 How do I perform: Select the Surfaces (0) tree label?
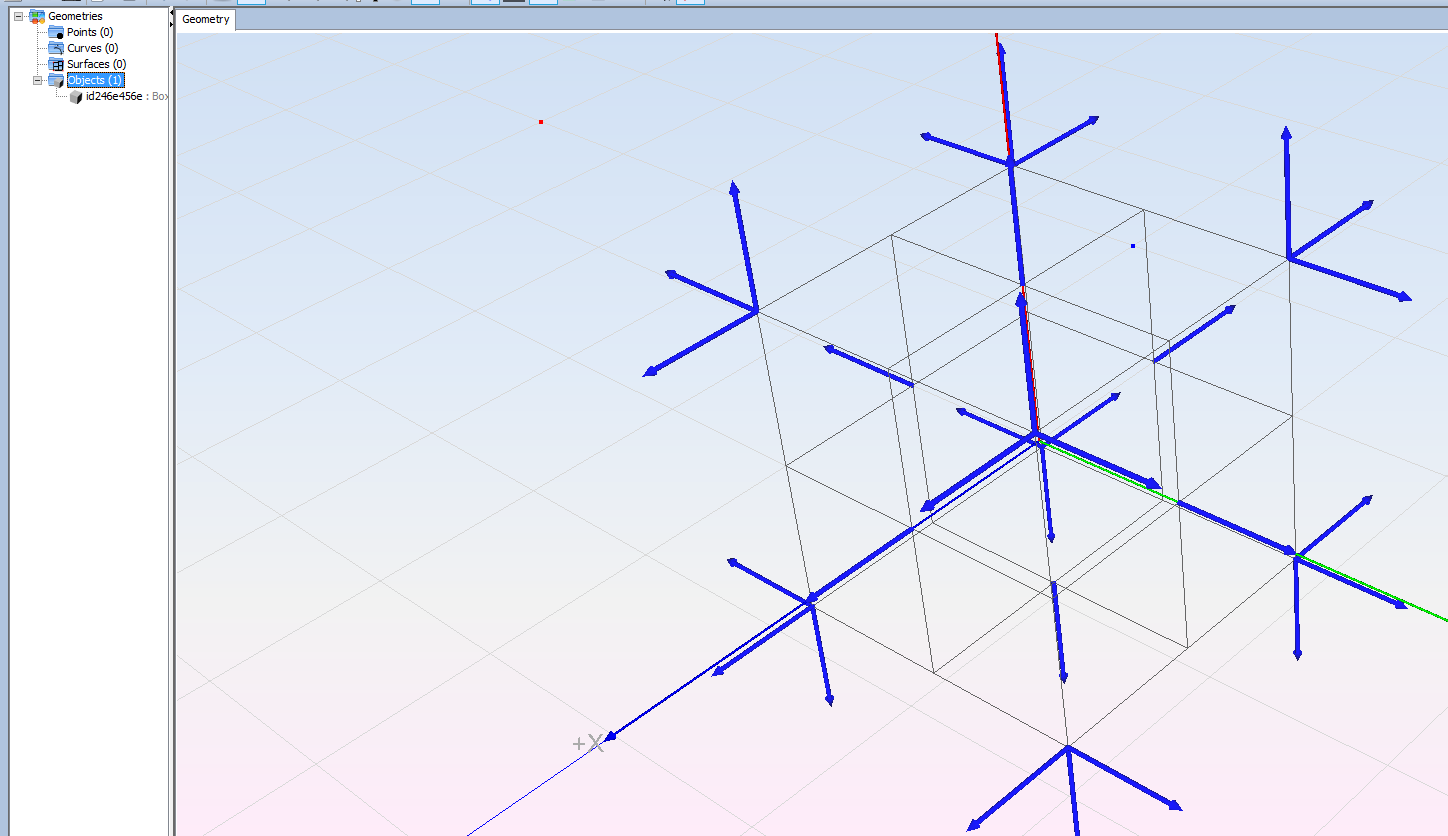(96, 64)
